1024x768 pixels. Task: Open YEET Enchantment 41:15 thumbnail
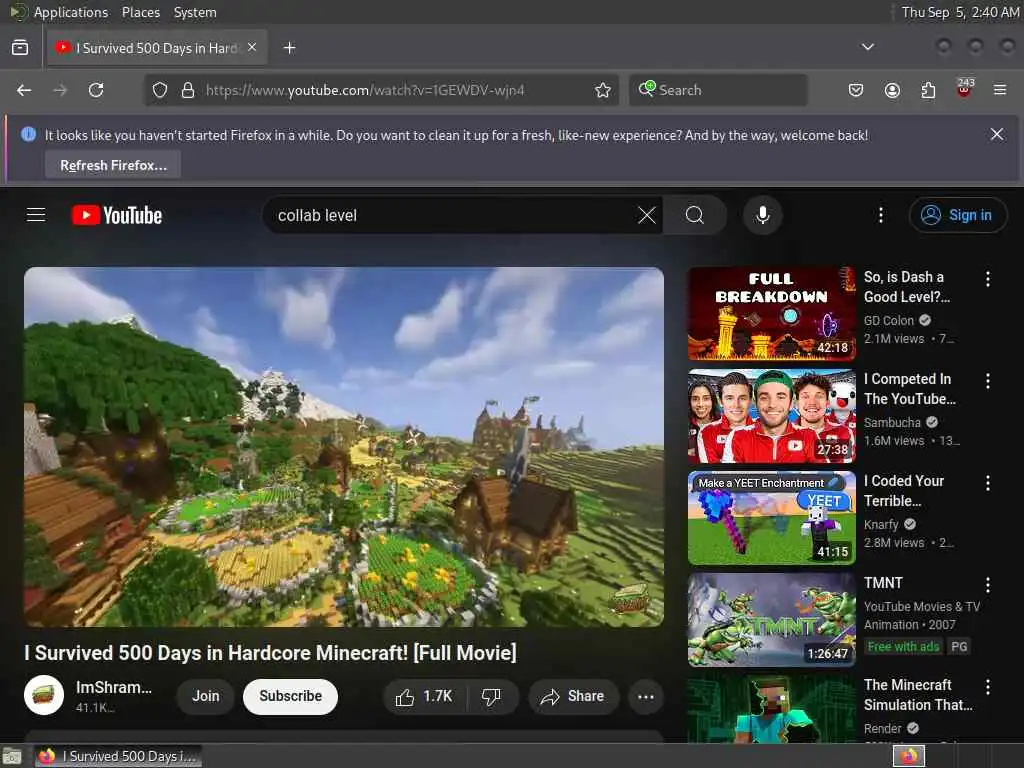point(771,518)
